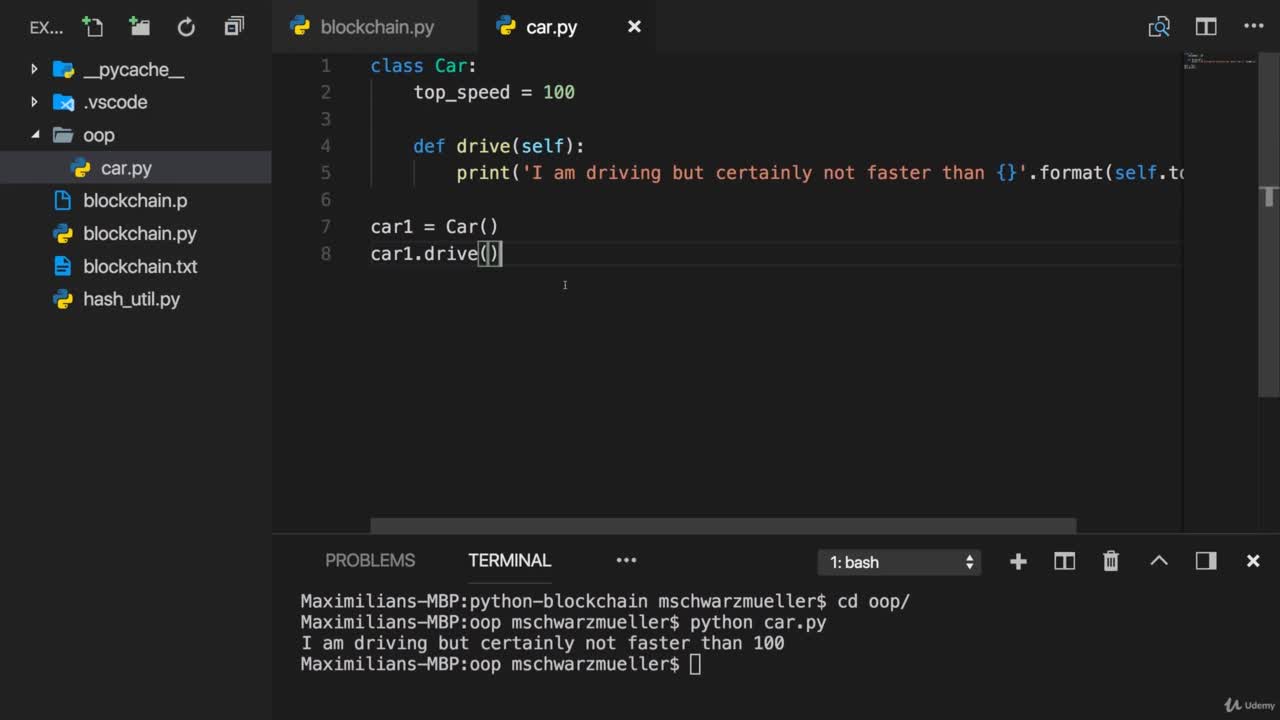Image resolution: width=1280 pixels, height=720 pixels.
Task: Click the 'car1 = Car()' line
Action: coord(434,227)
